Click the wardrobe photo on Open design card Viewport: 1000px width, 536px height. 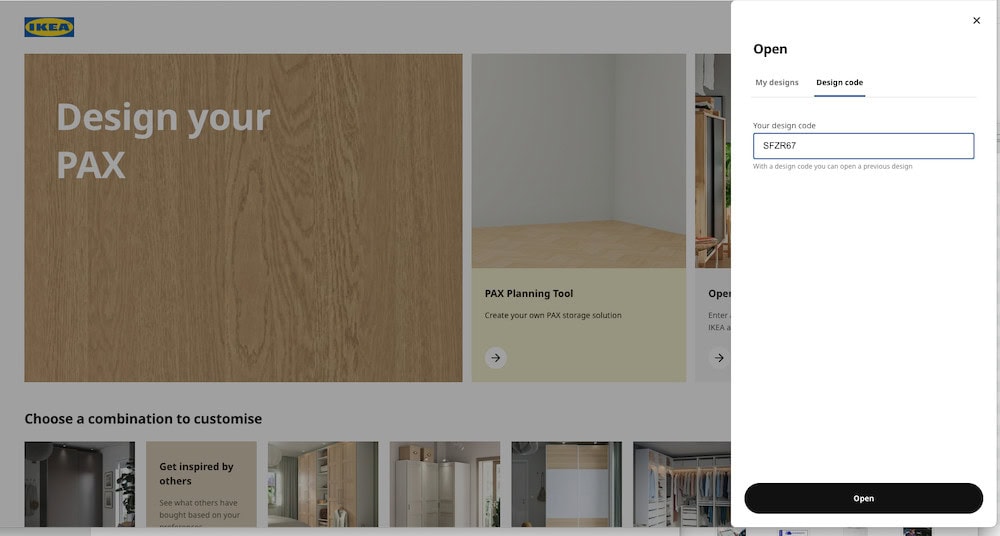click(x=712, y=161)
